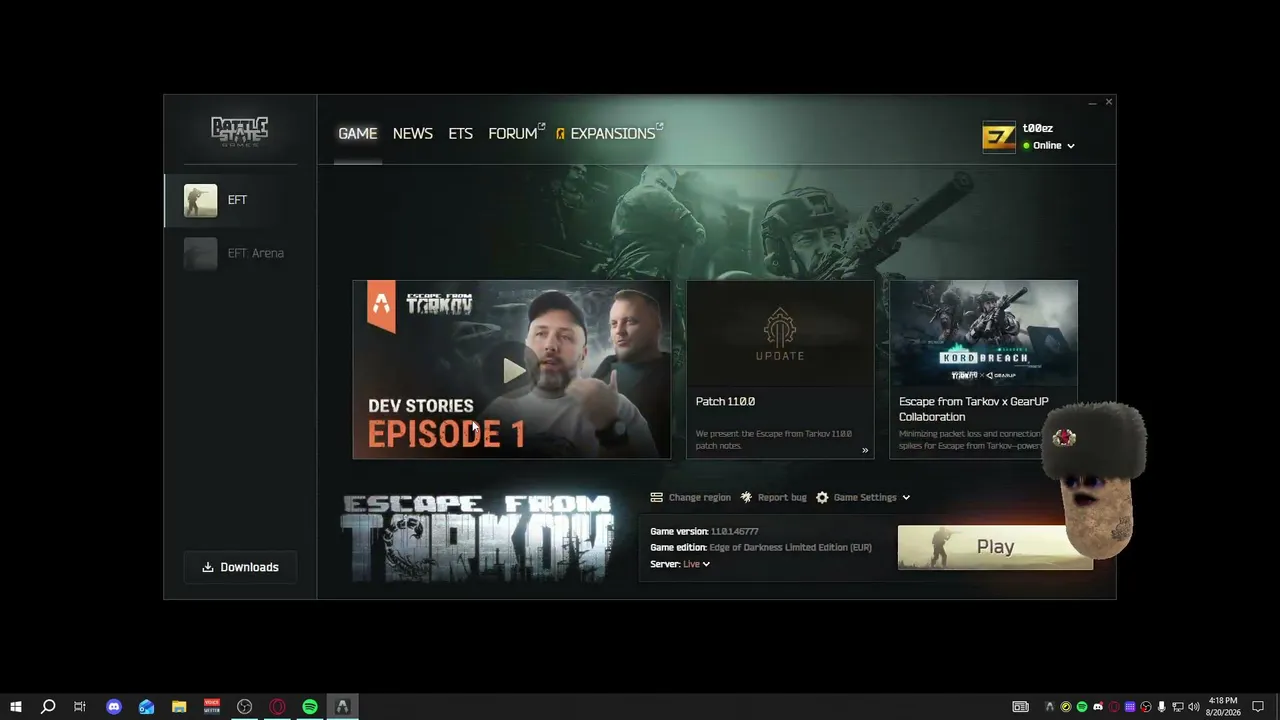Click the Battlestate launcher system tray icon
The image size is (1280, 720).
tap(1049, 707)
